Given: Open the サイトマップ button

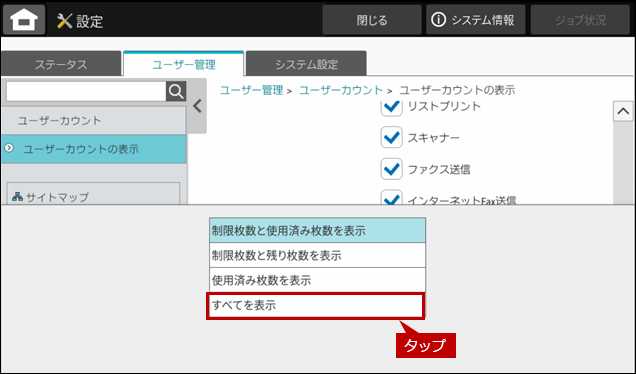Looking at the screenshot, I should (93, 194).
